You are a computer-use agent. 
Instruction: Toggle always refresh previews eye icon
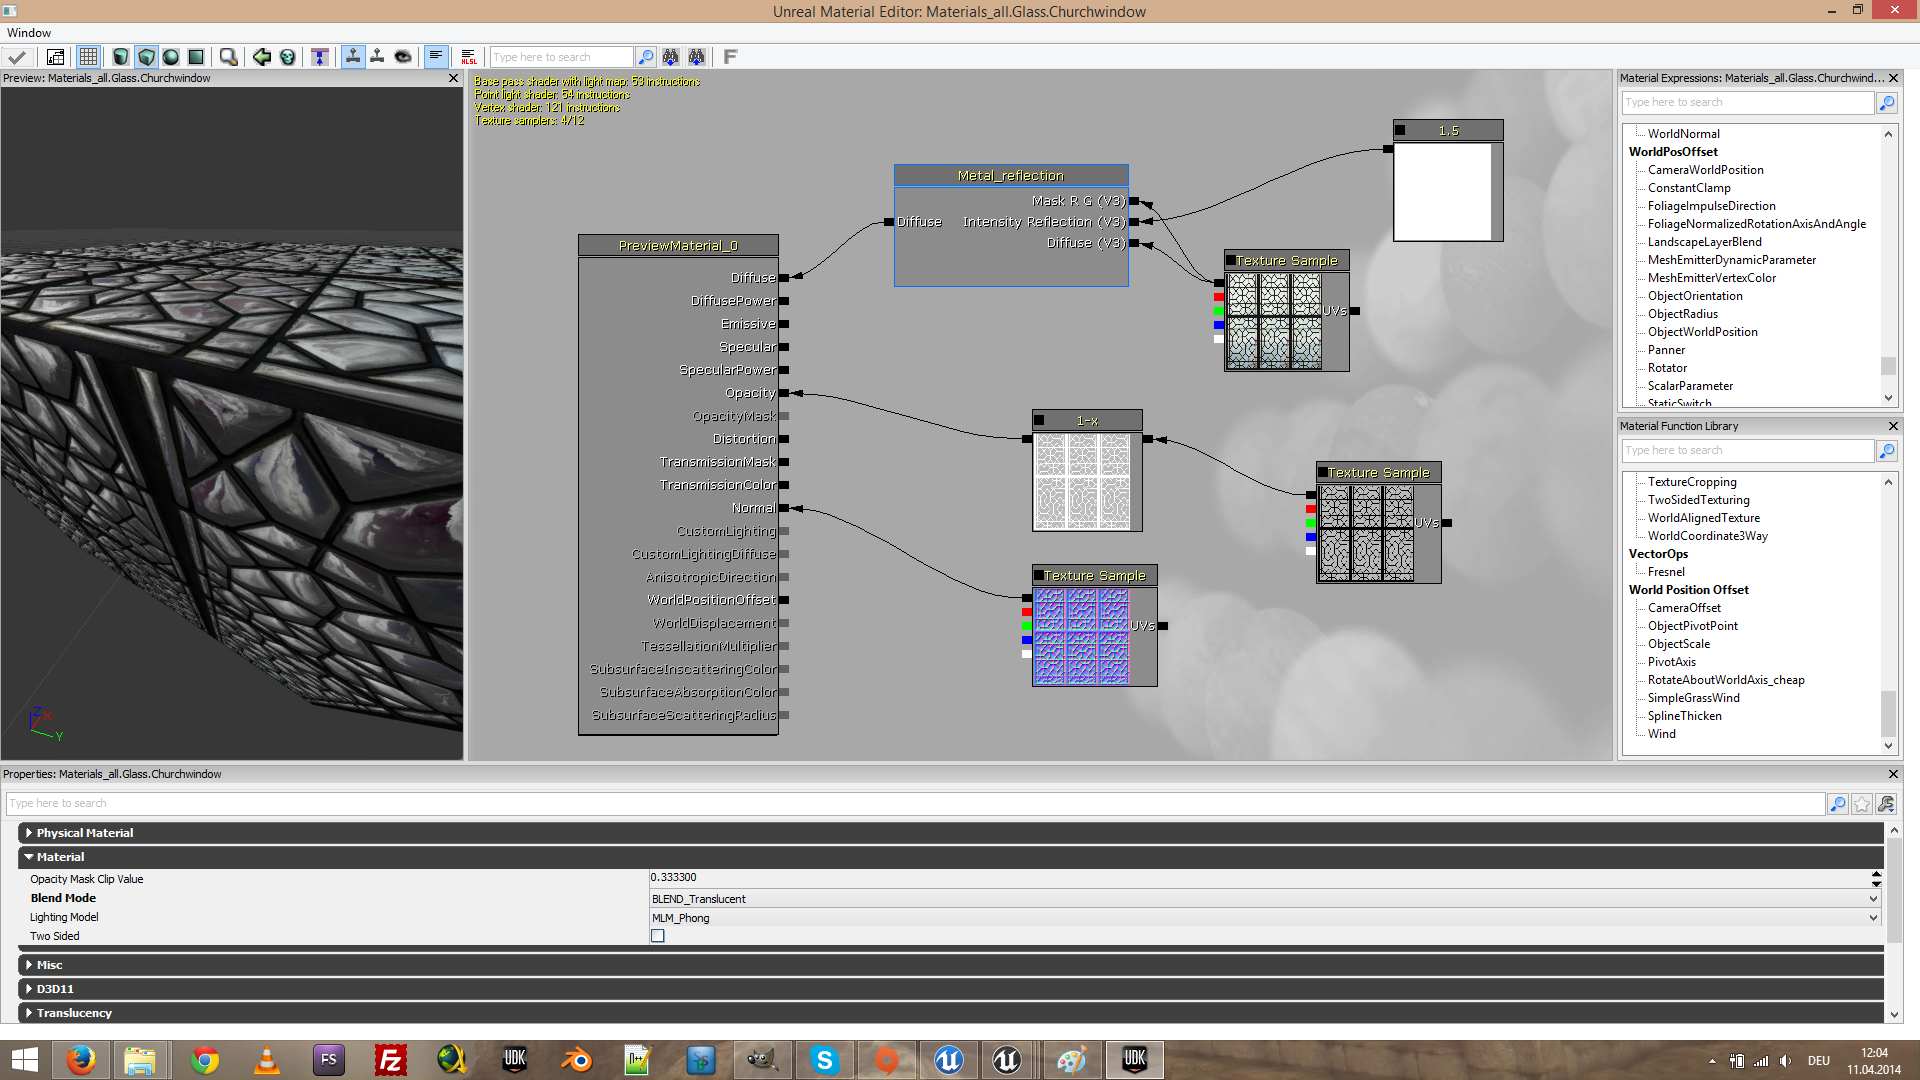coord(403,57)
